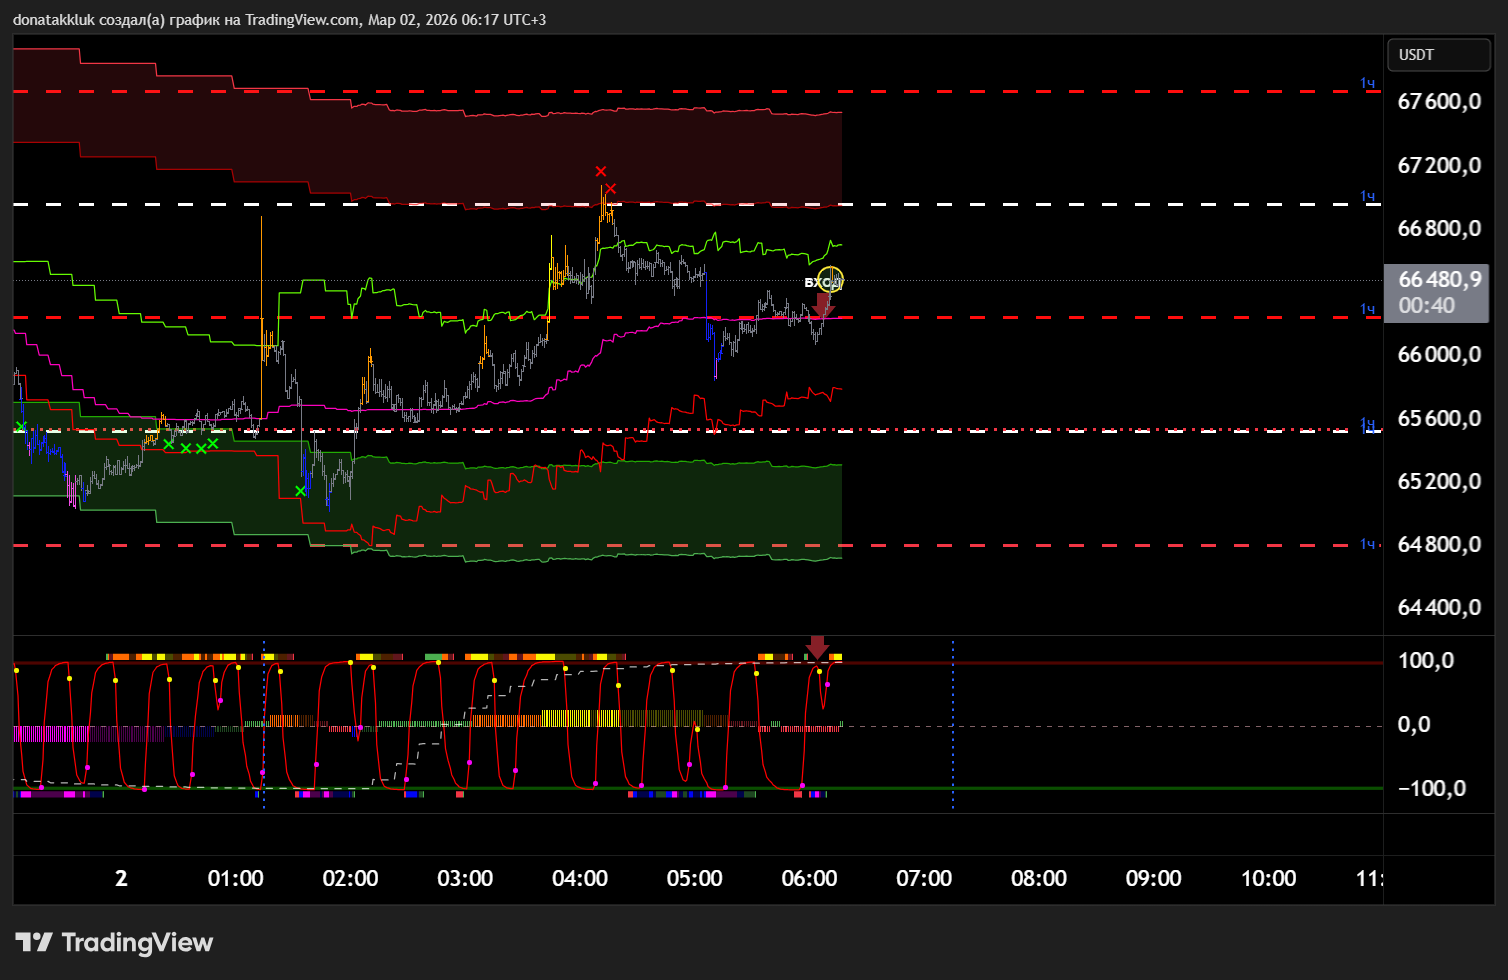Click the TradingView logo icon

(34, 942)
